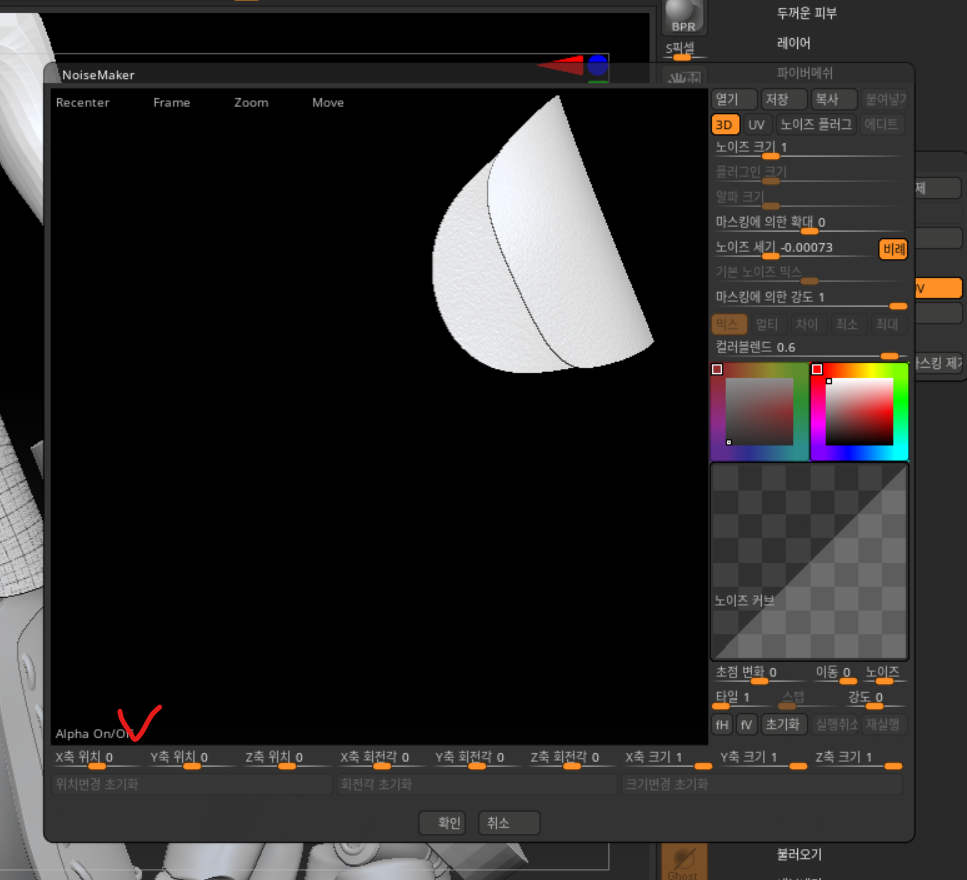This screenshot has width=967, height=880.
Task: Adjust the 마스킹에 의한 강도 slider
Action: point(809,299)
